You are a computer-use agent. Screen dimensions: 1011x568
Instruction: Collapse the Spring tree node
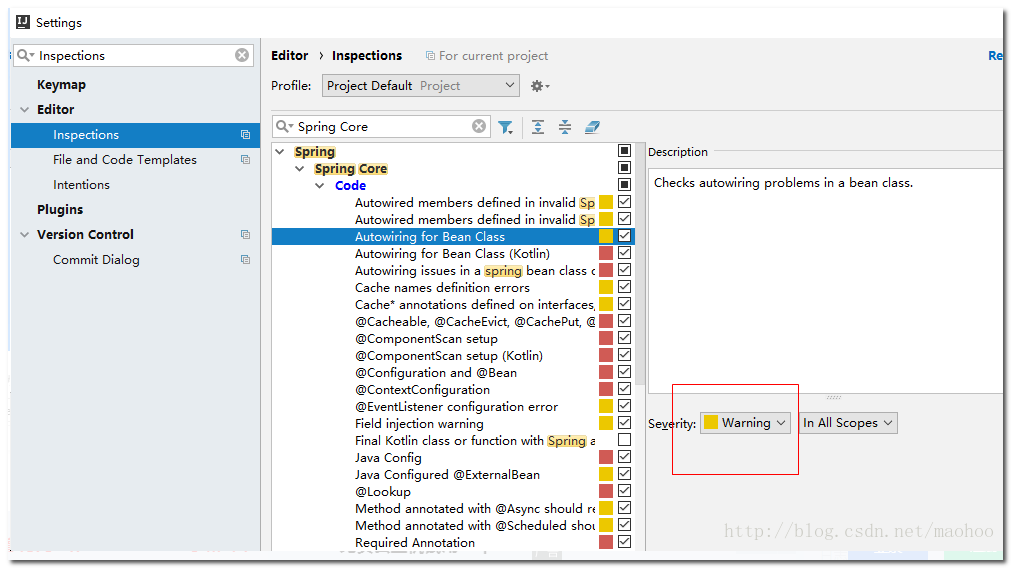click(280, 152)
